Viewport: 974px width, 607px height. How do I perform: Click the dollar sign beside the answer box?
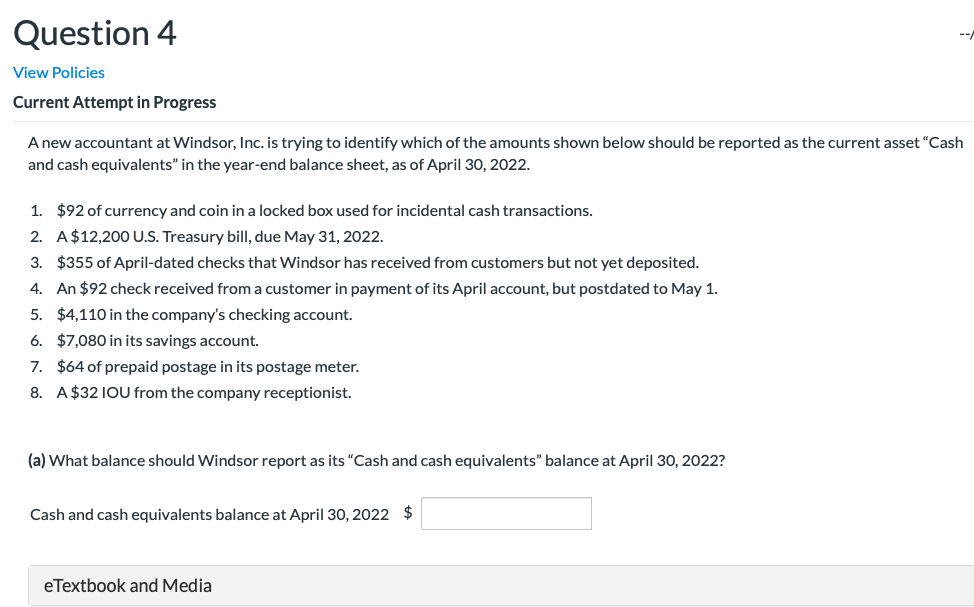(407, 513)
